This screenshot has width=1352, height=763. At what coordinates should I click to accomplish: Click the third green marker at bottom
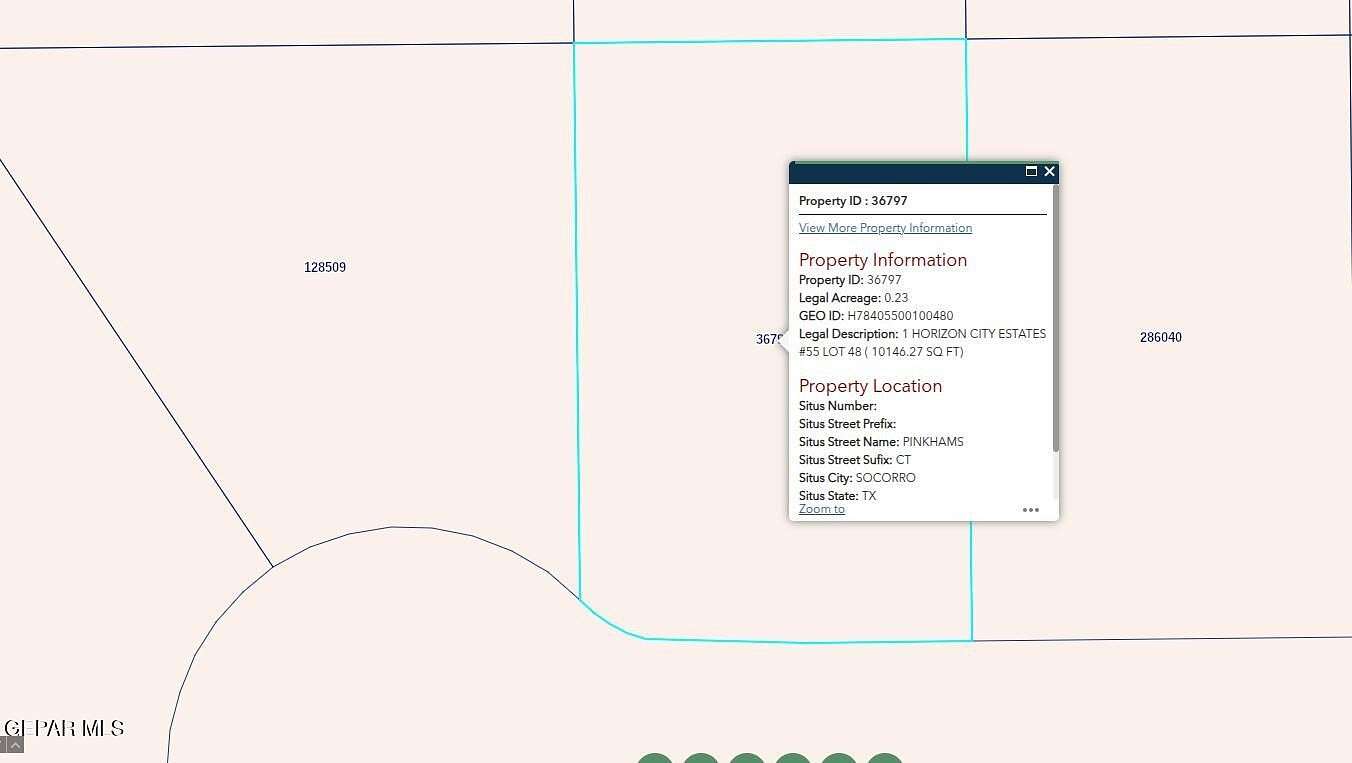(747, 759)
